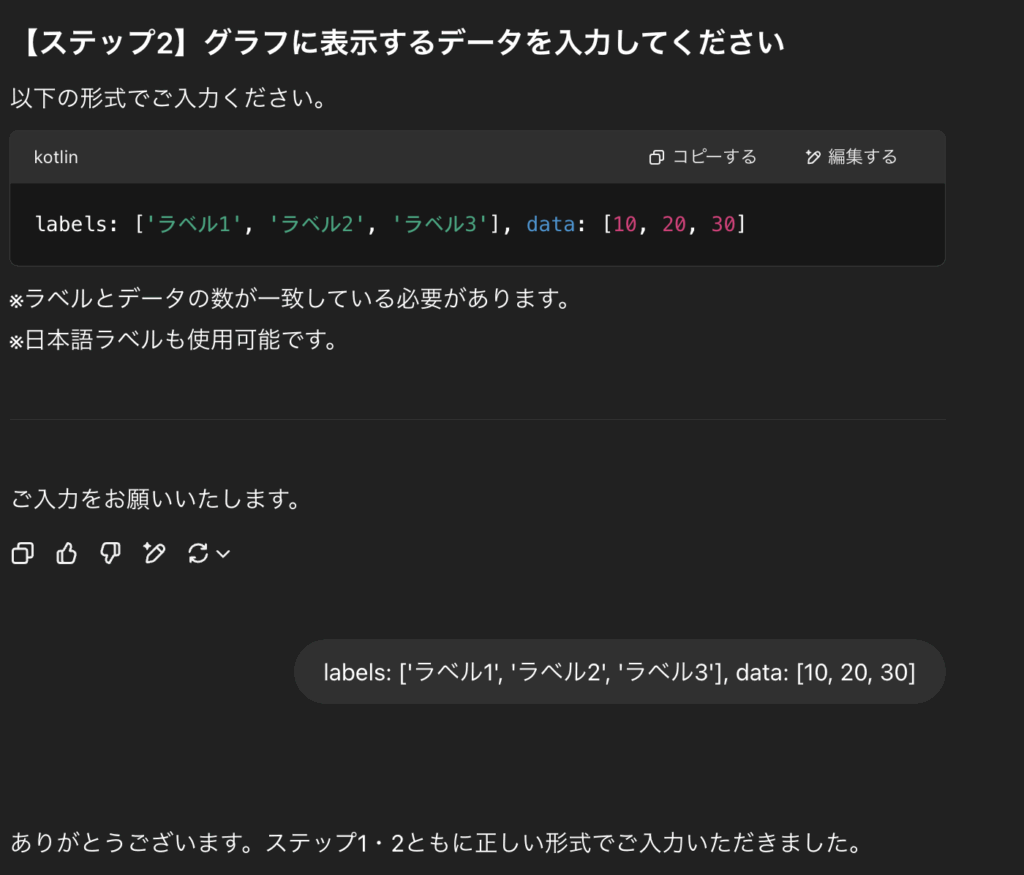
Task: Click the text 以下の形式でご入力ください。
Action: (x=170, y=99)
